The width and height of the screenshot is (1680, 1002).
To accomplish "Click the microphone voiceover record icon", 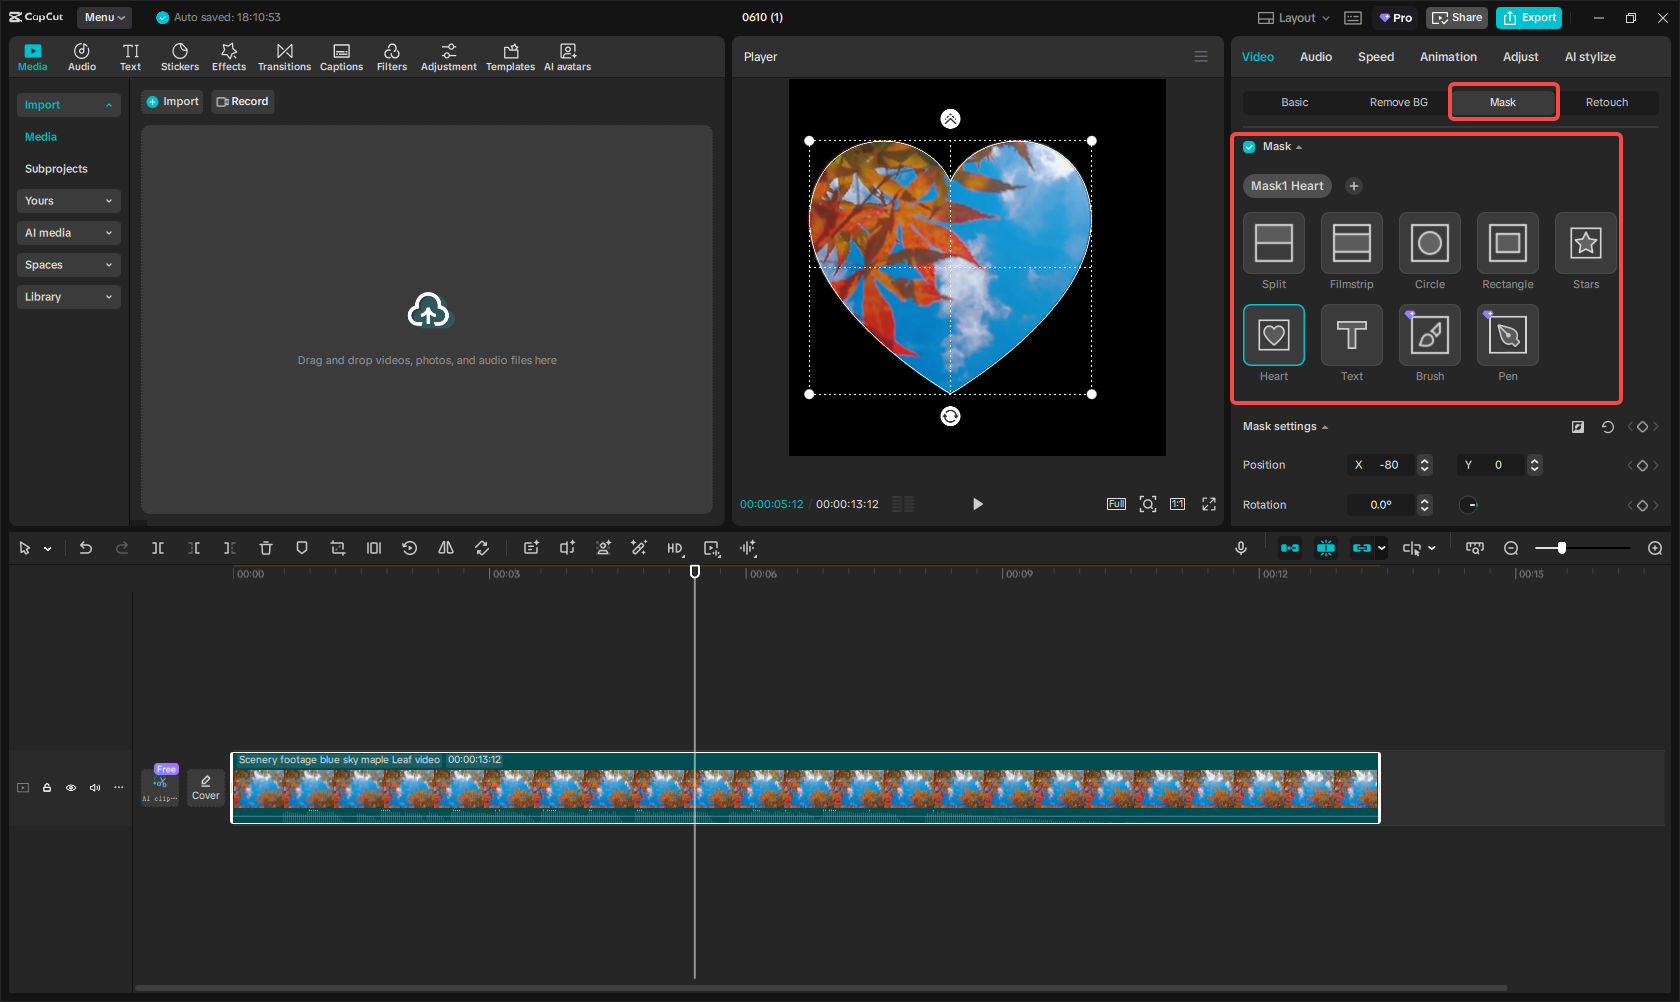I will (x=1240, y=548).
